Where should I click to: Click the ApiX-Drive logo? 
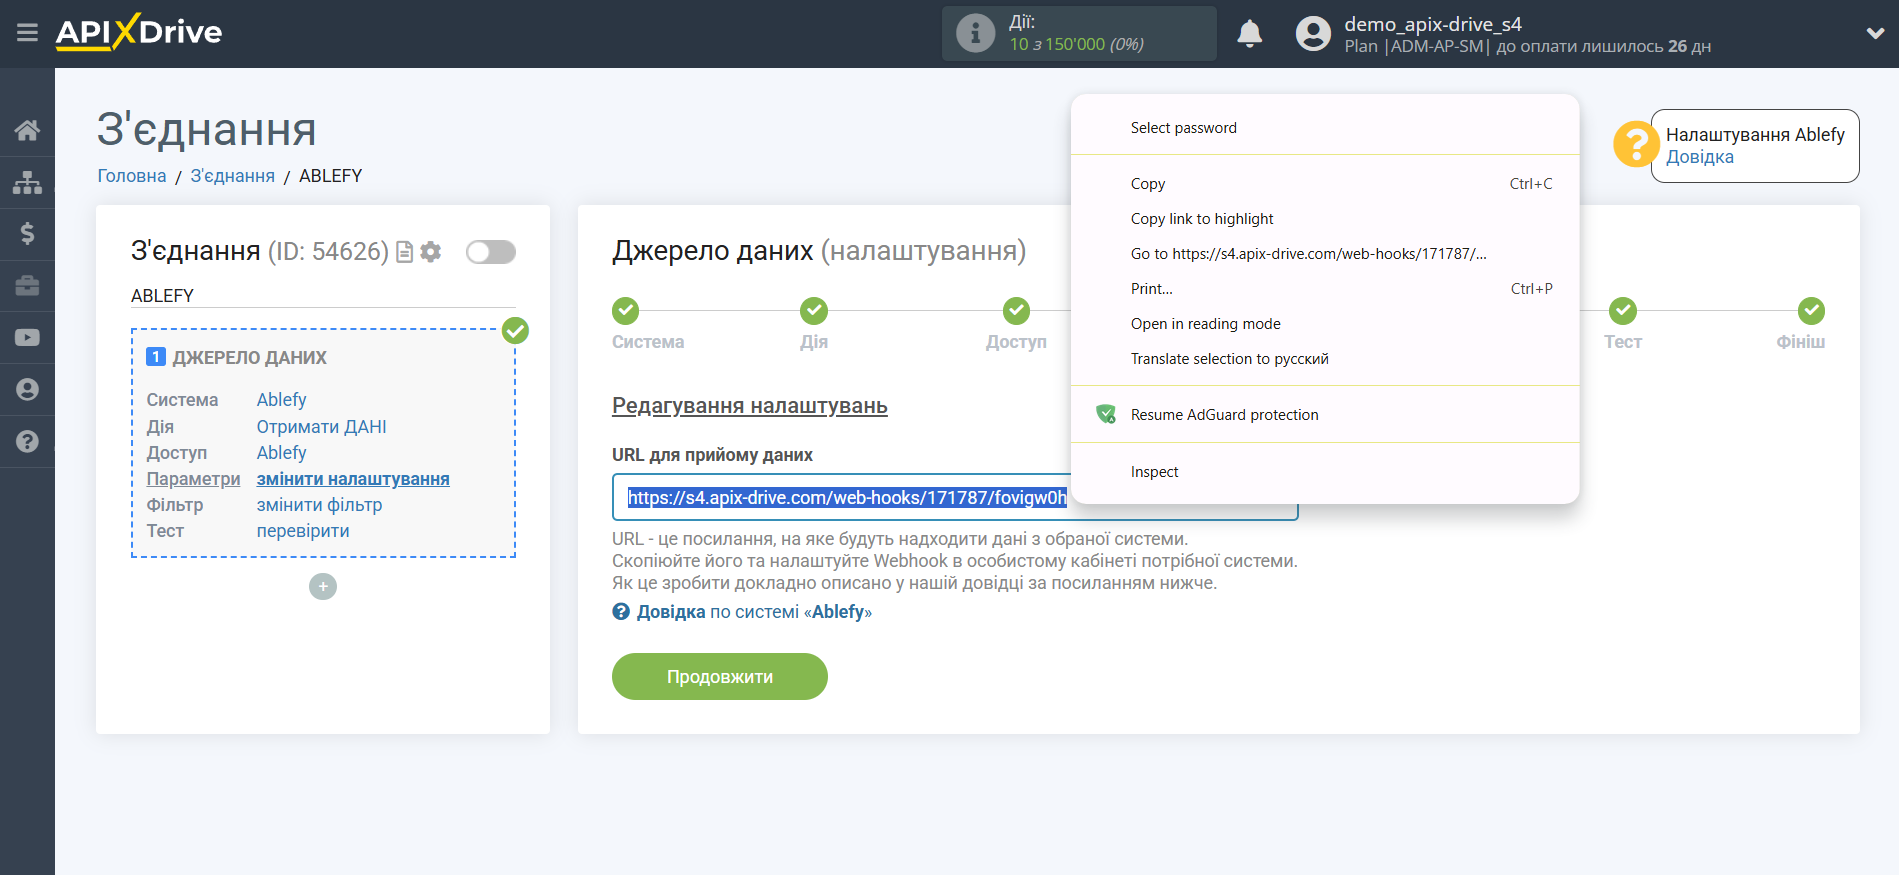139,32
